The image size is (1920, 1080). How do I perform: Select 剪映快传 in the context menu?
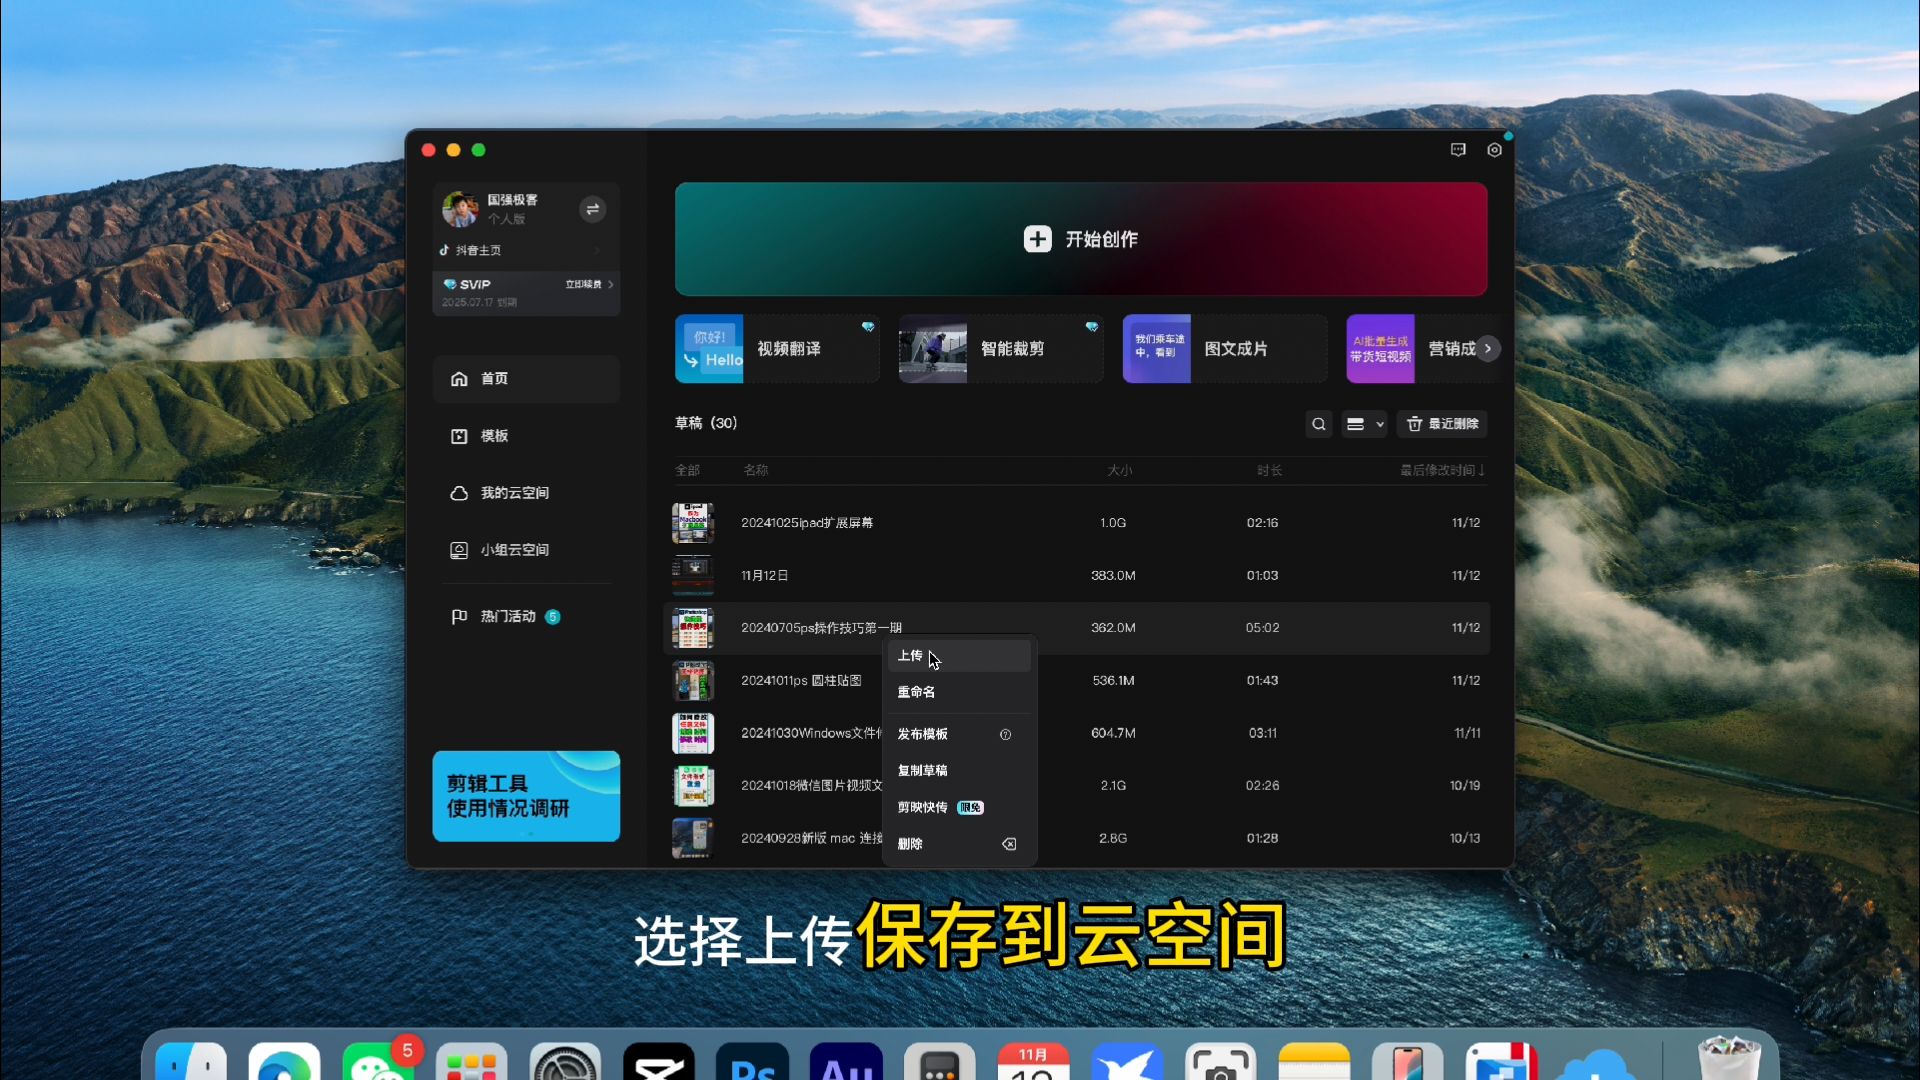(x=958, y=807)
